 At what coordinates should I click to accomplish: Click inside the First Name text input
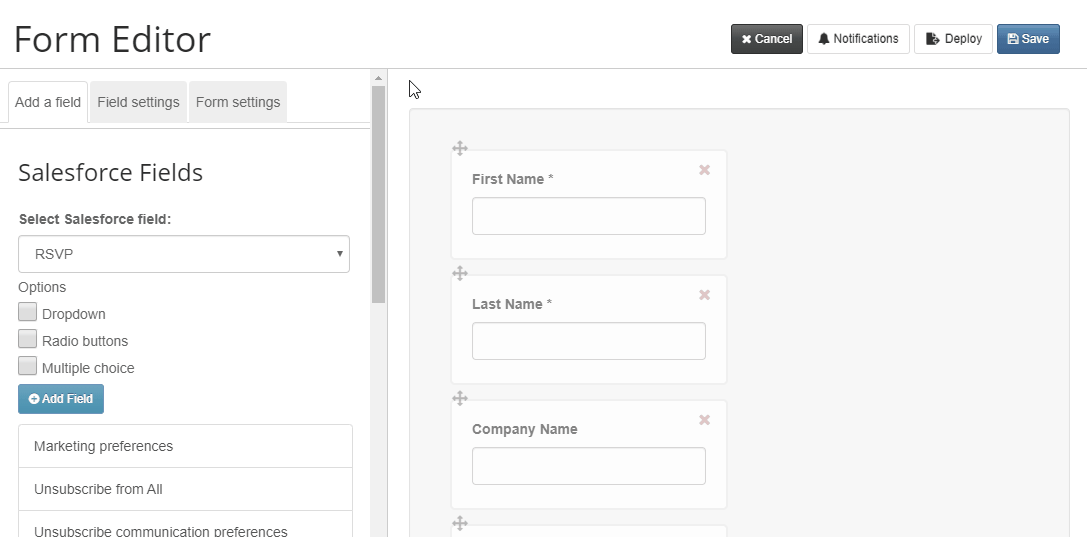(589, 216)
